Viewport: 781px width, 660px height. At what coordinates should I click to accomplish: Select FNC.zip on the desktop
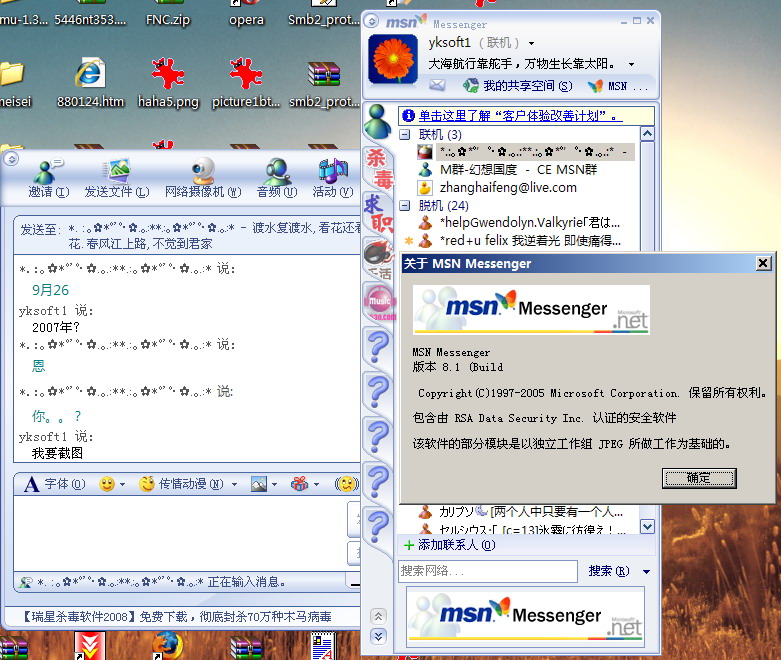tap(168, 14)
